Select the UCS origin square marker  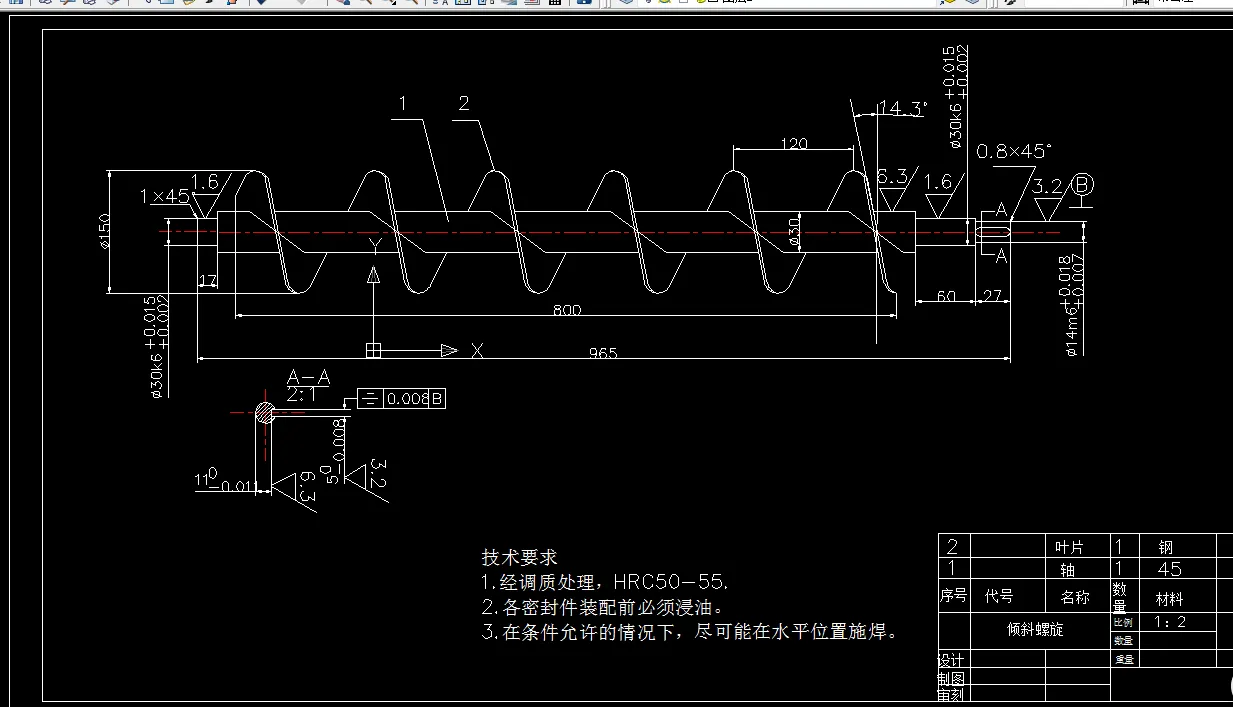click(x=373, y=350)
